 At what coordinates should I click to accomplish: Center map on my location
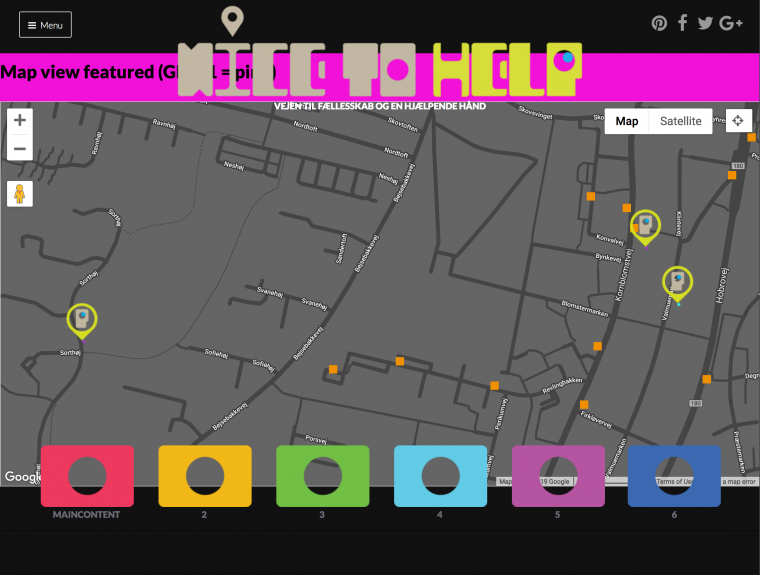(x=738, y=121)
